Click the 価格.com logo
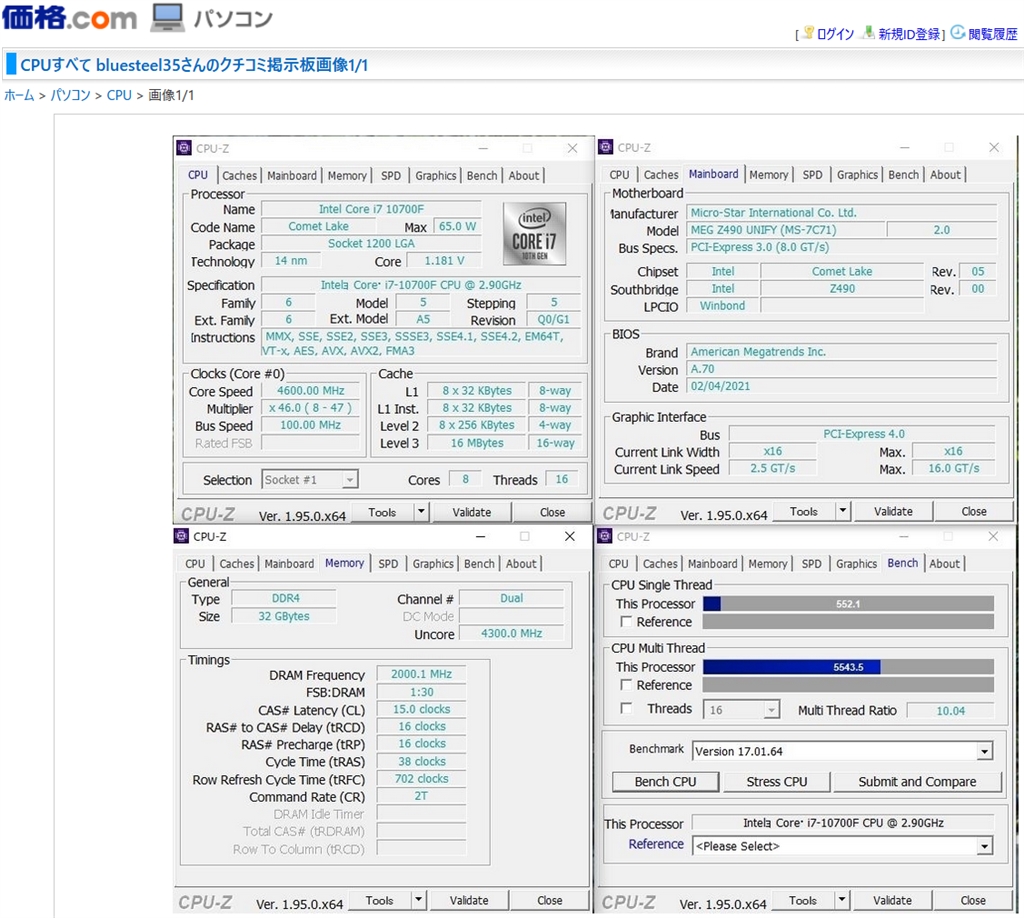1024x918 pixels. 69,18
